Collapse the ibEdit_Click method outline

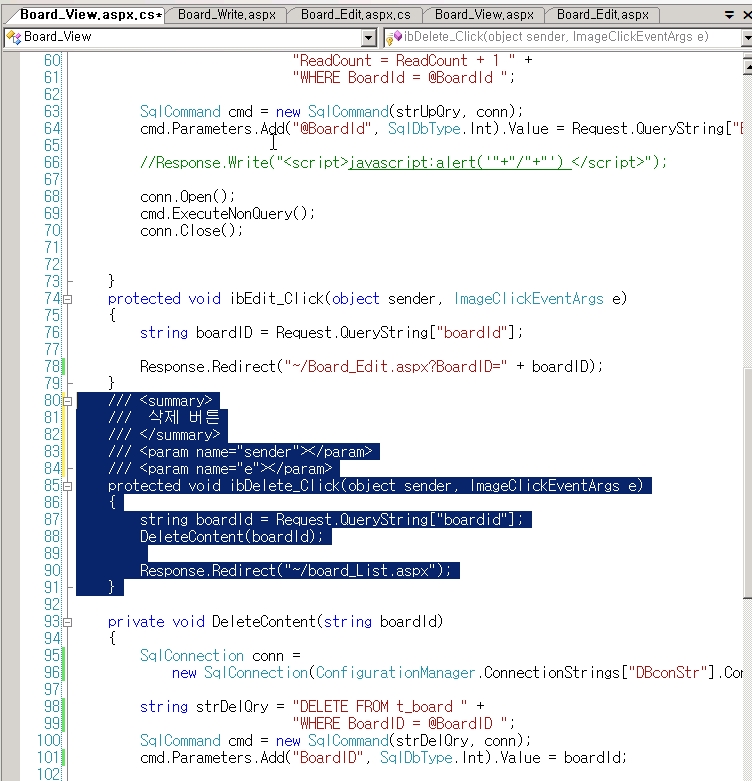coord(68,299)
